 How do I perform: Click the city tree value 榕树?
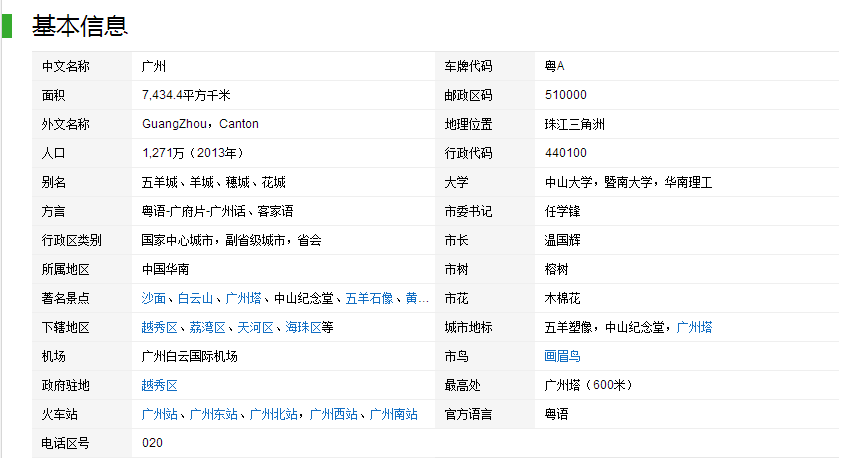pyautogui.click(x=556, y=269)
